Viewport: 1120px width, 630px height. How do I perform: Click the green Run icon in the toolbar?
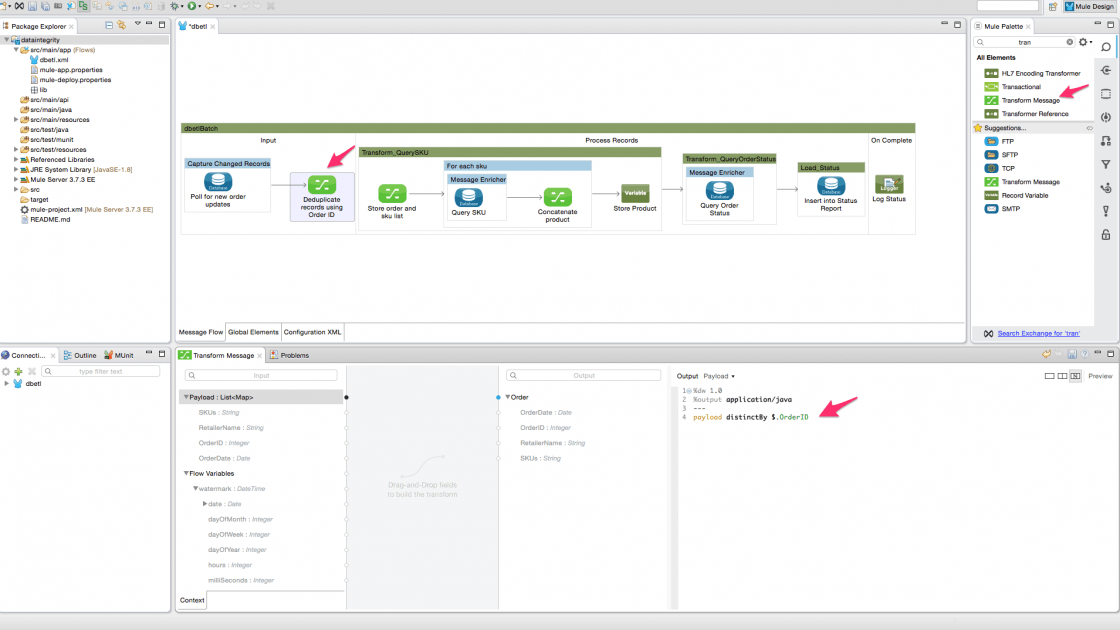[191, 6]
